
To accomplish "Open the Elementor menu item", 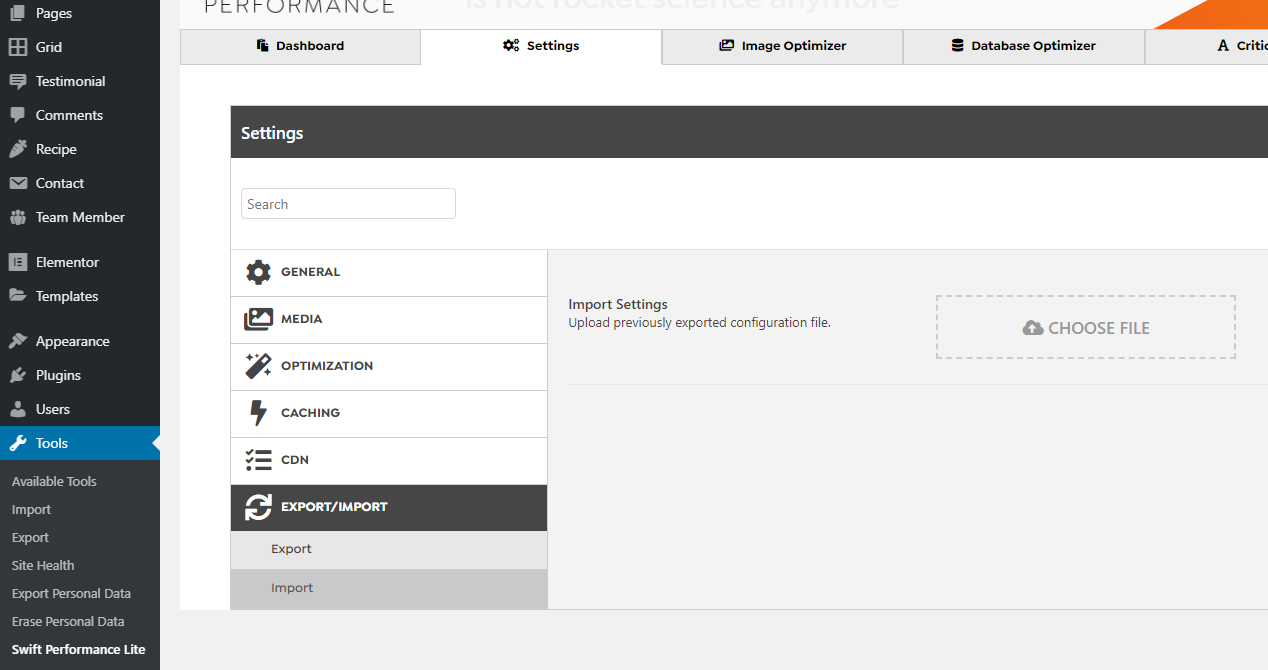I will pyautogui.click(x=80, y=262).
